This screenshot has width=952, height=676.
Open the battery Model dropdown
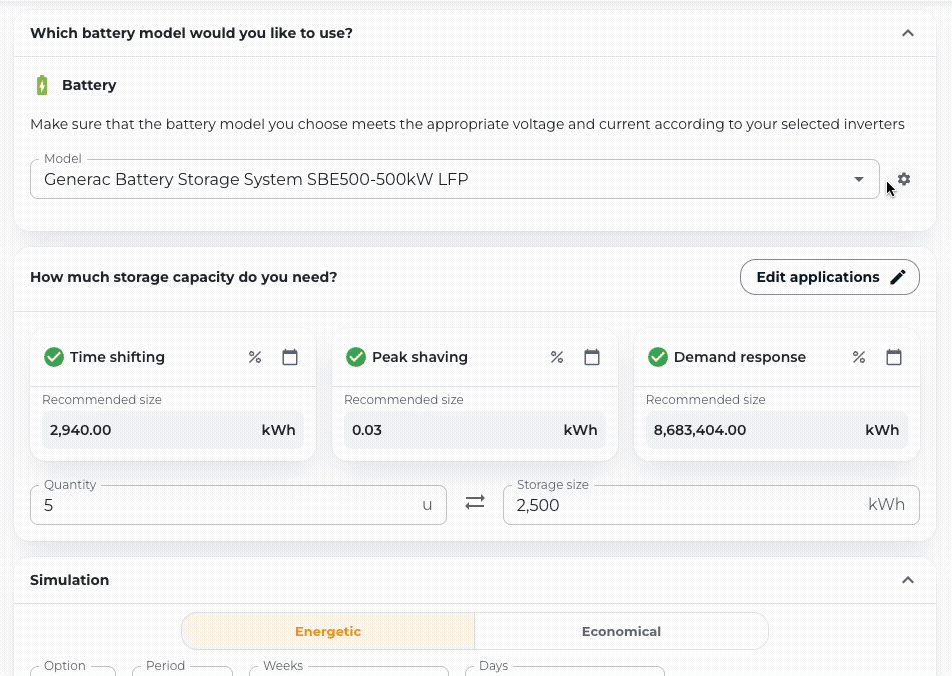[x=455, y=180]
